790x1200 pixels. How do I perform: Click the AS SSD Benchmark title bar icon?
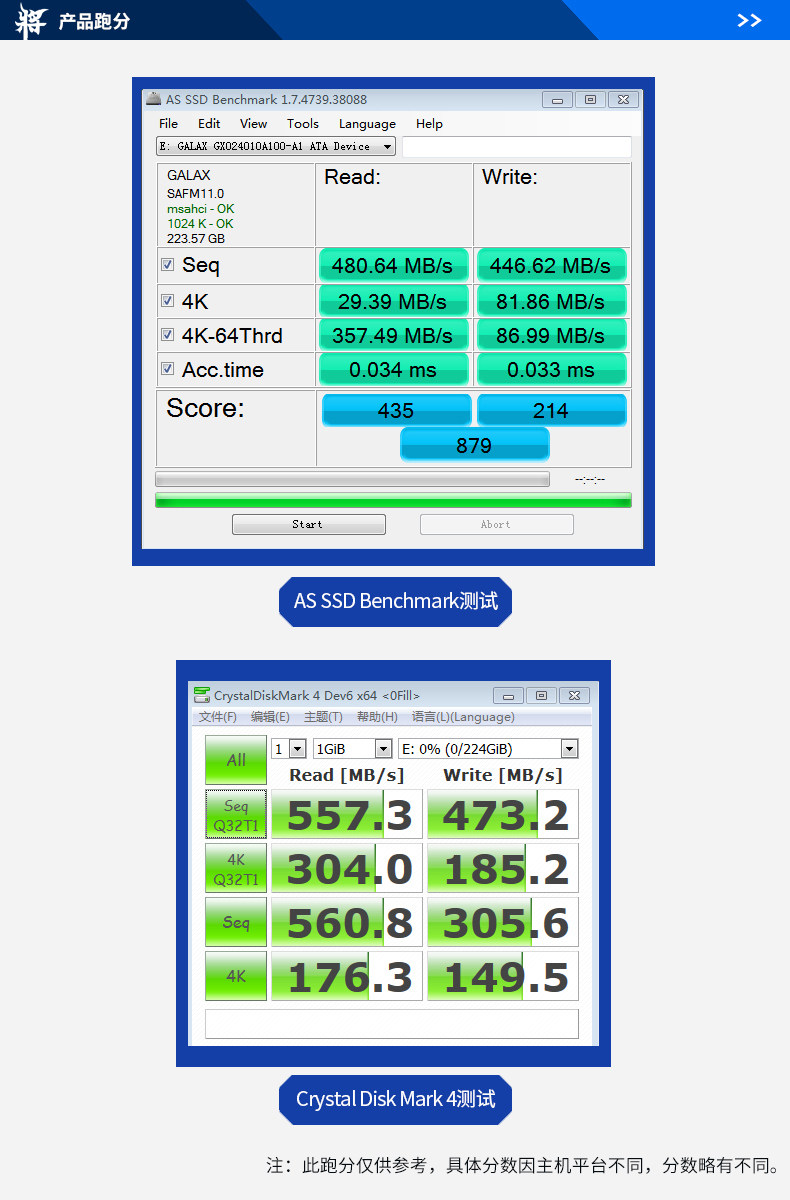point(153,99)
